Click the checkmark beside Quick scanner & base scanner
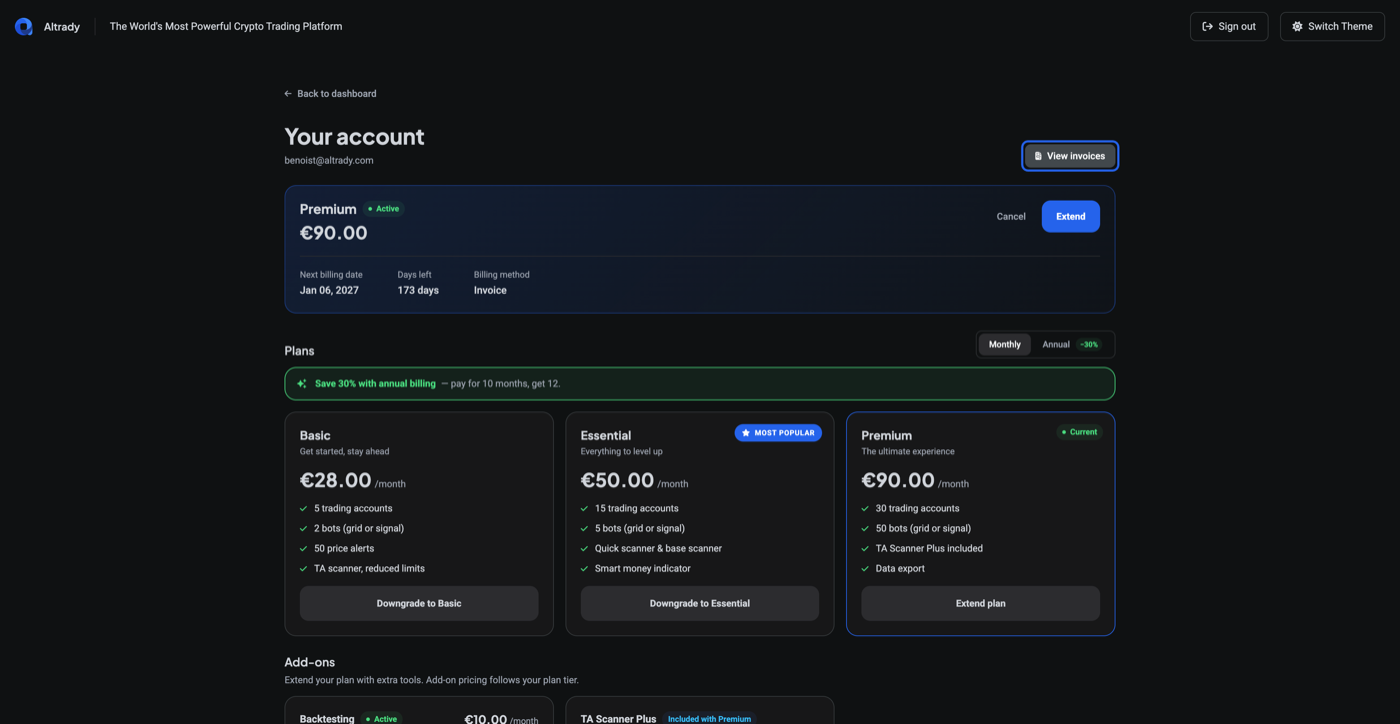The height and width of the screenshot is (724, 1400). [x=585, y=549]
